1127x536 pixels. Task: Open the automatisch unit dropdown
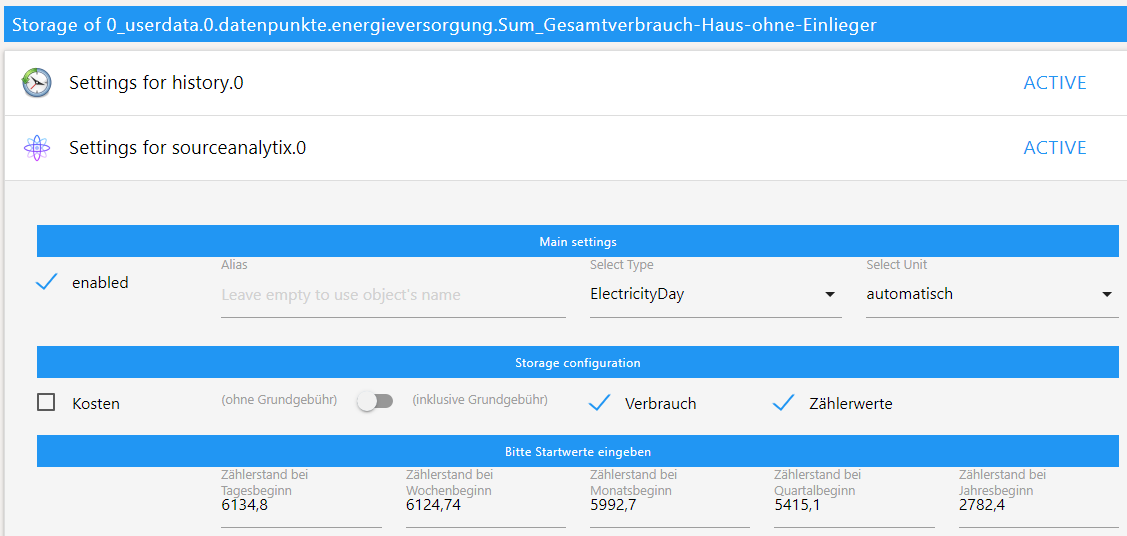point(992,295)
